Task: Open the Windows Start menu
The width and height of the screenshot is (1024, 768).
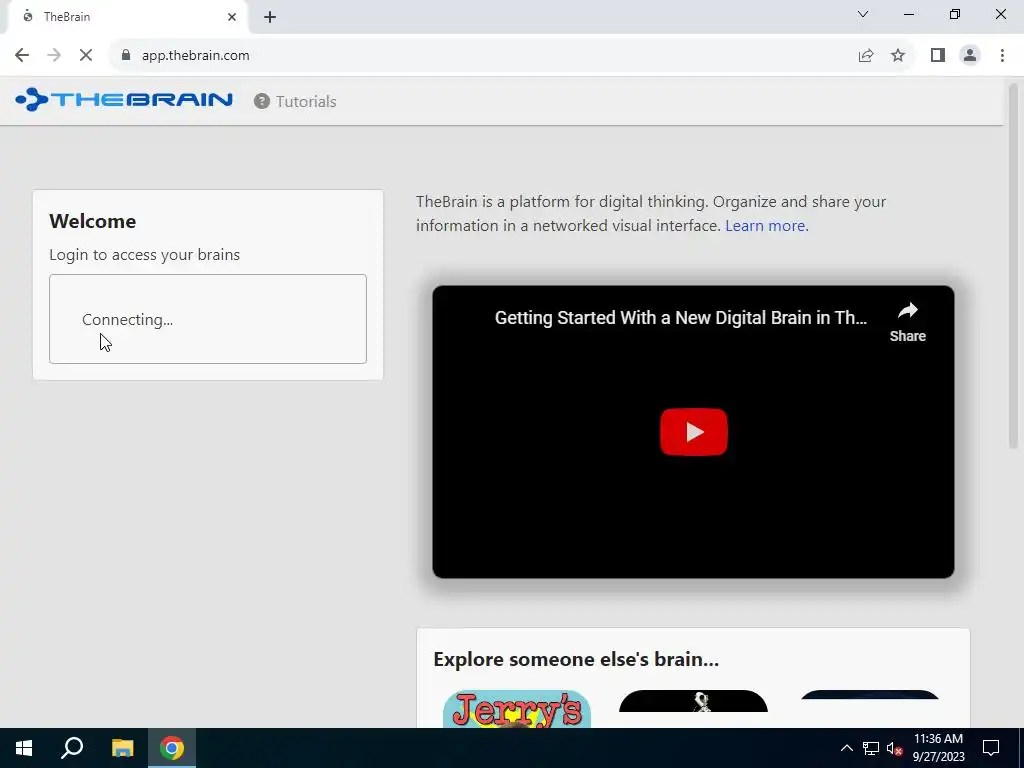Action: pyautogui.click(x=24, y=748)
